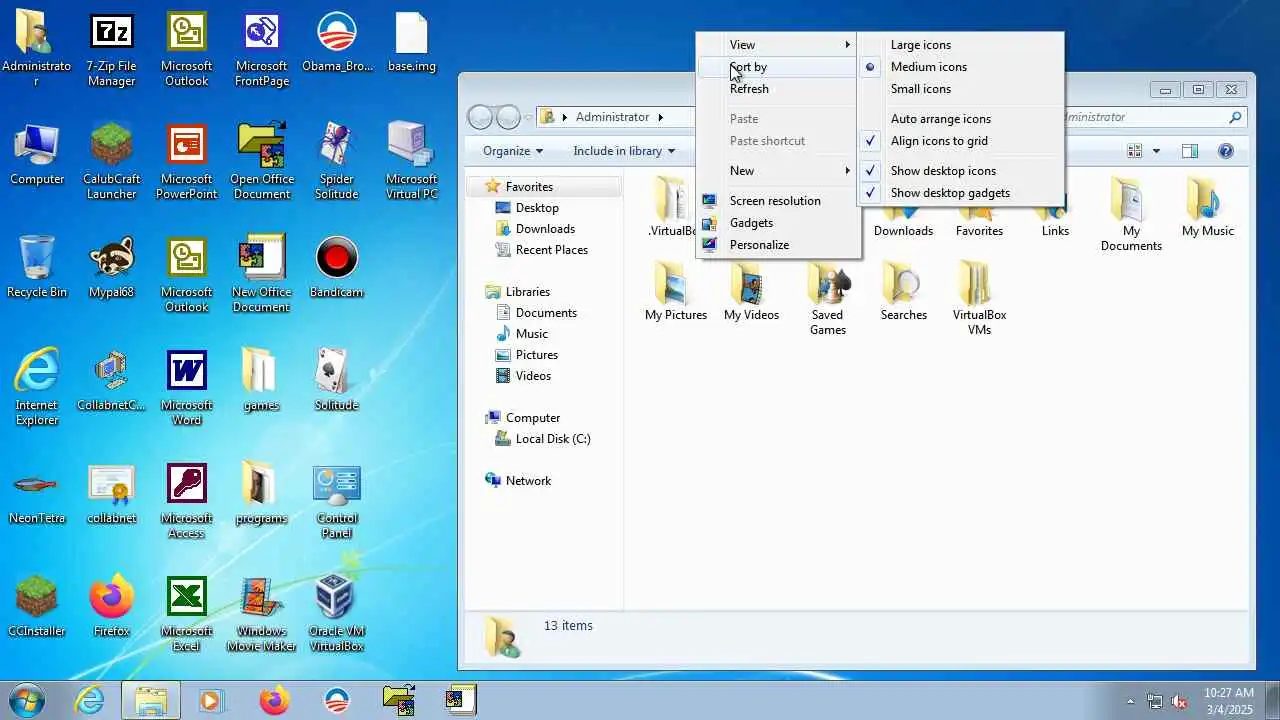The image size is (1280, 720).
Task: Go to Desktop in Favorites
Action: (x=537, y=208)
